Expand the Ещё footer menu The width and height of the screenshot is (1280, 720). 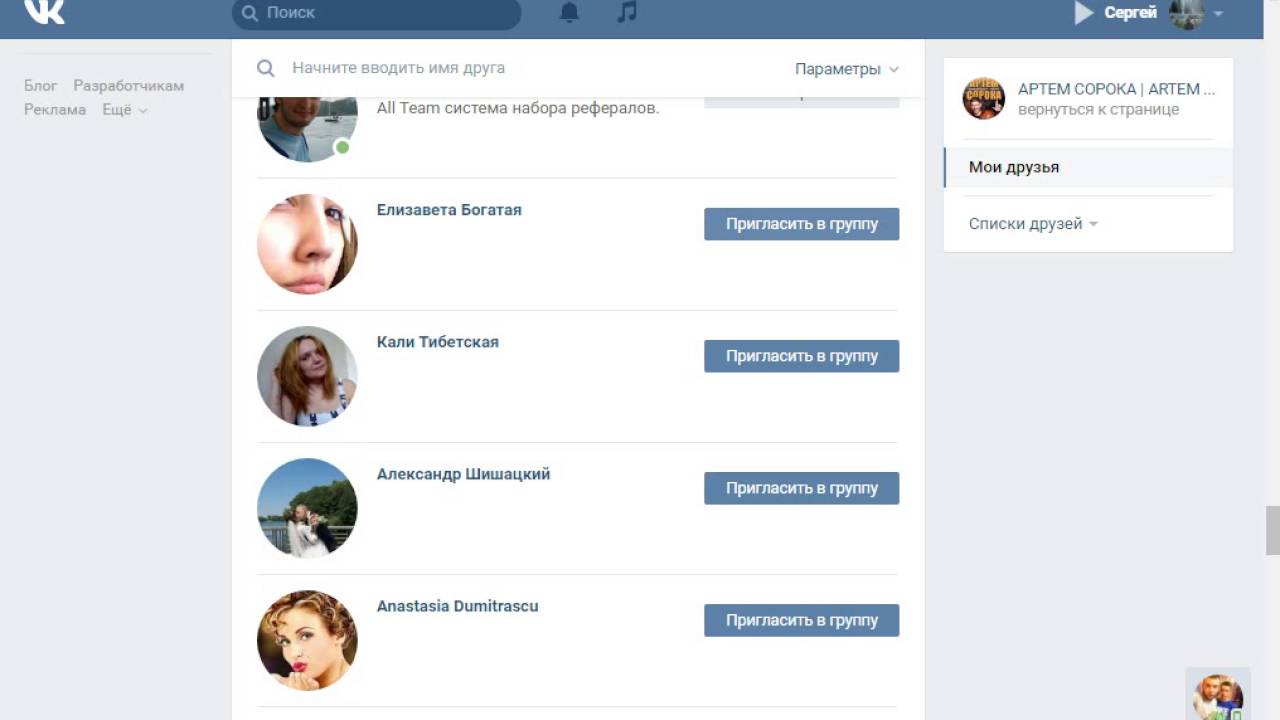[125, 110]
